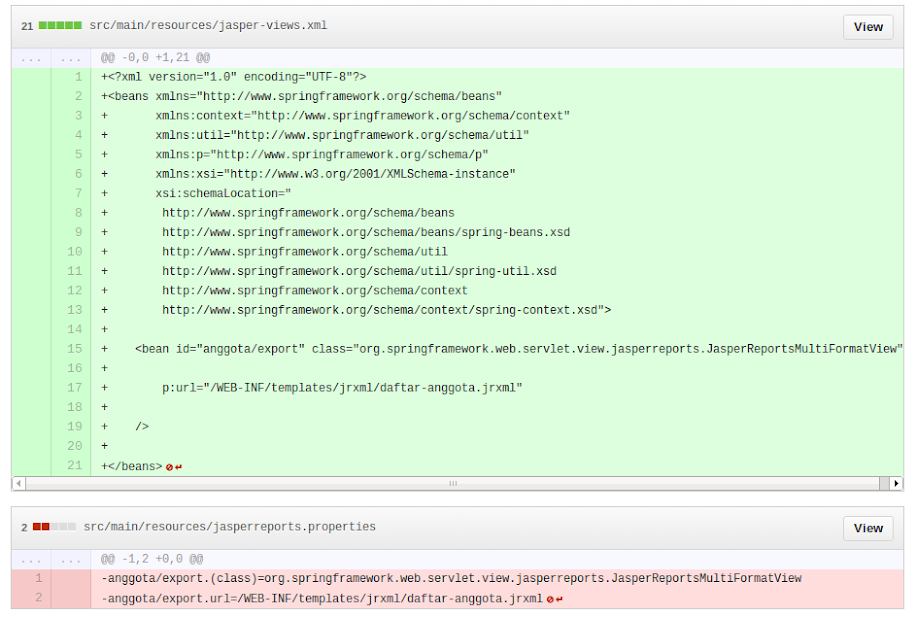
Task: Click line number 3 xmlns:context
Action: [78, 116]
